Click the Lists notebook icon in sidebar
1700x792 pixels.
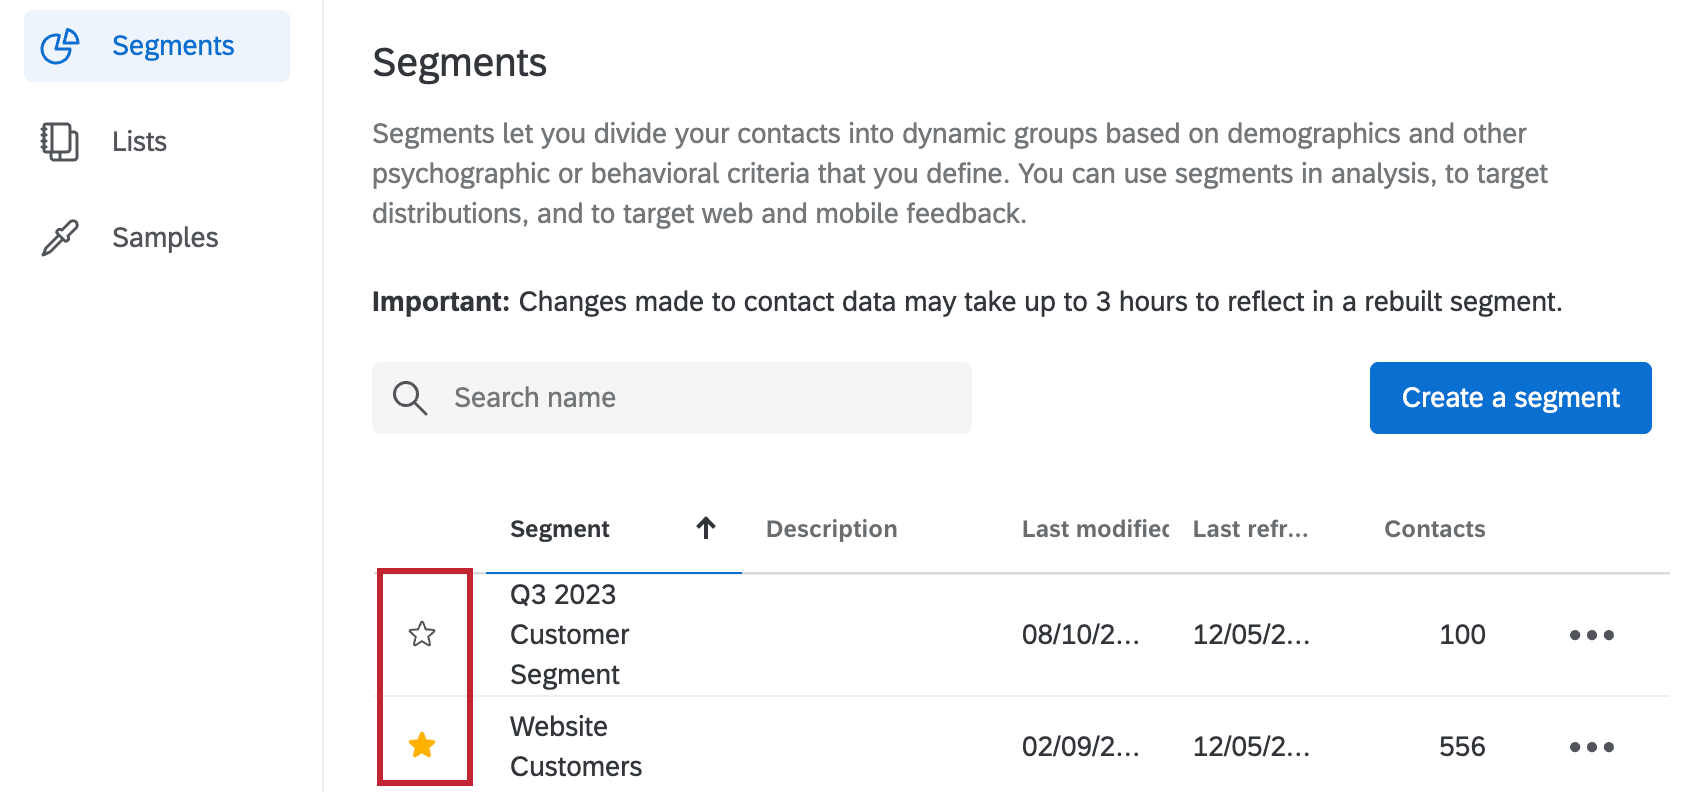click(x=60, y=141)
